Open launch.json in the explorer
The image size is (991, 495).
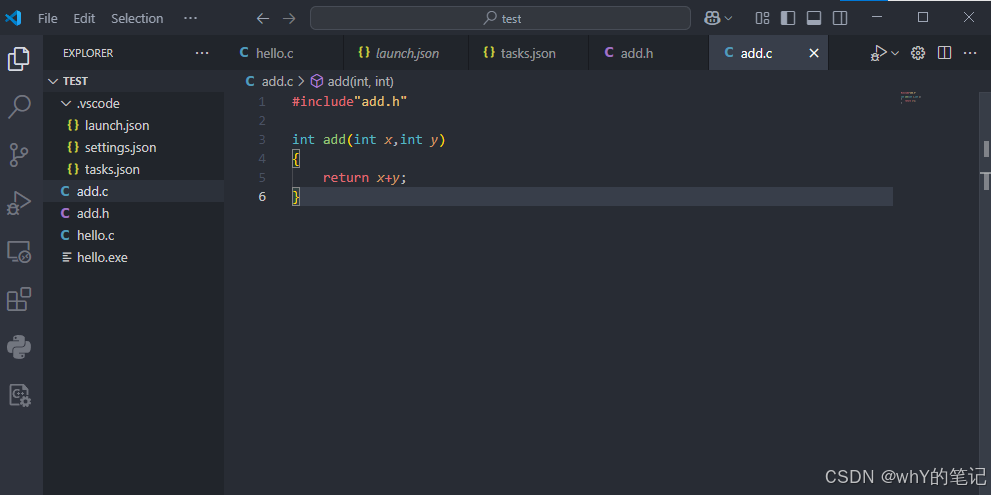(x=133, y=125)
